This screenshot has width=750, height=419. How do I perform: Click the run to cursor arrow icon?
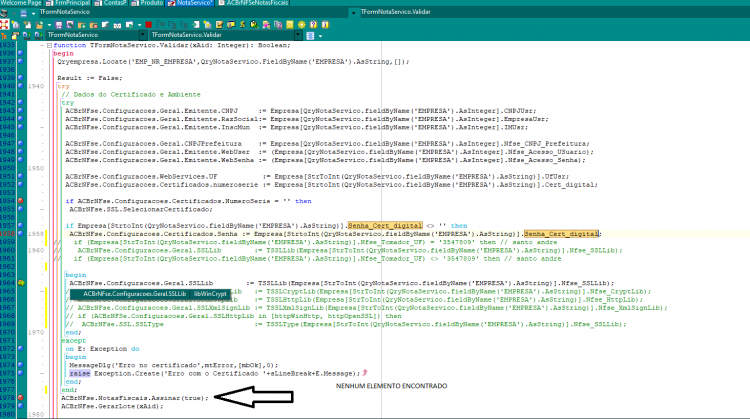coord(196,25)
